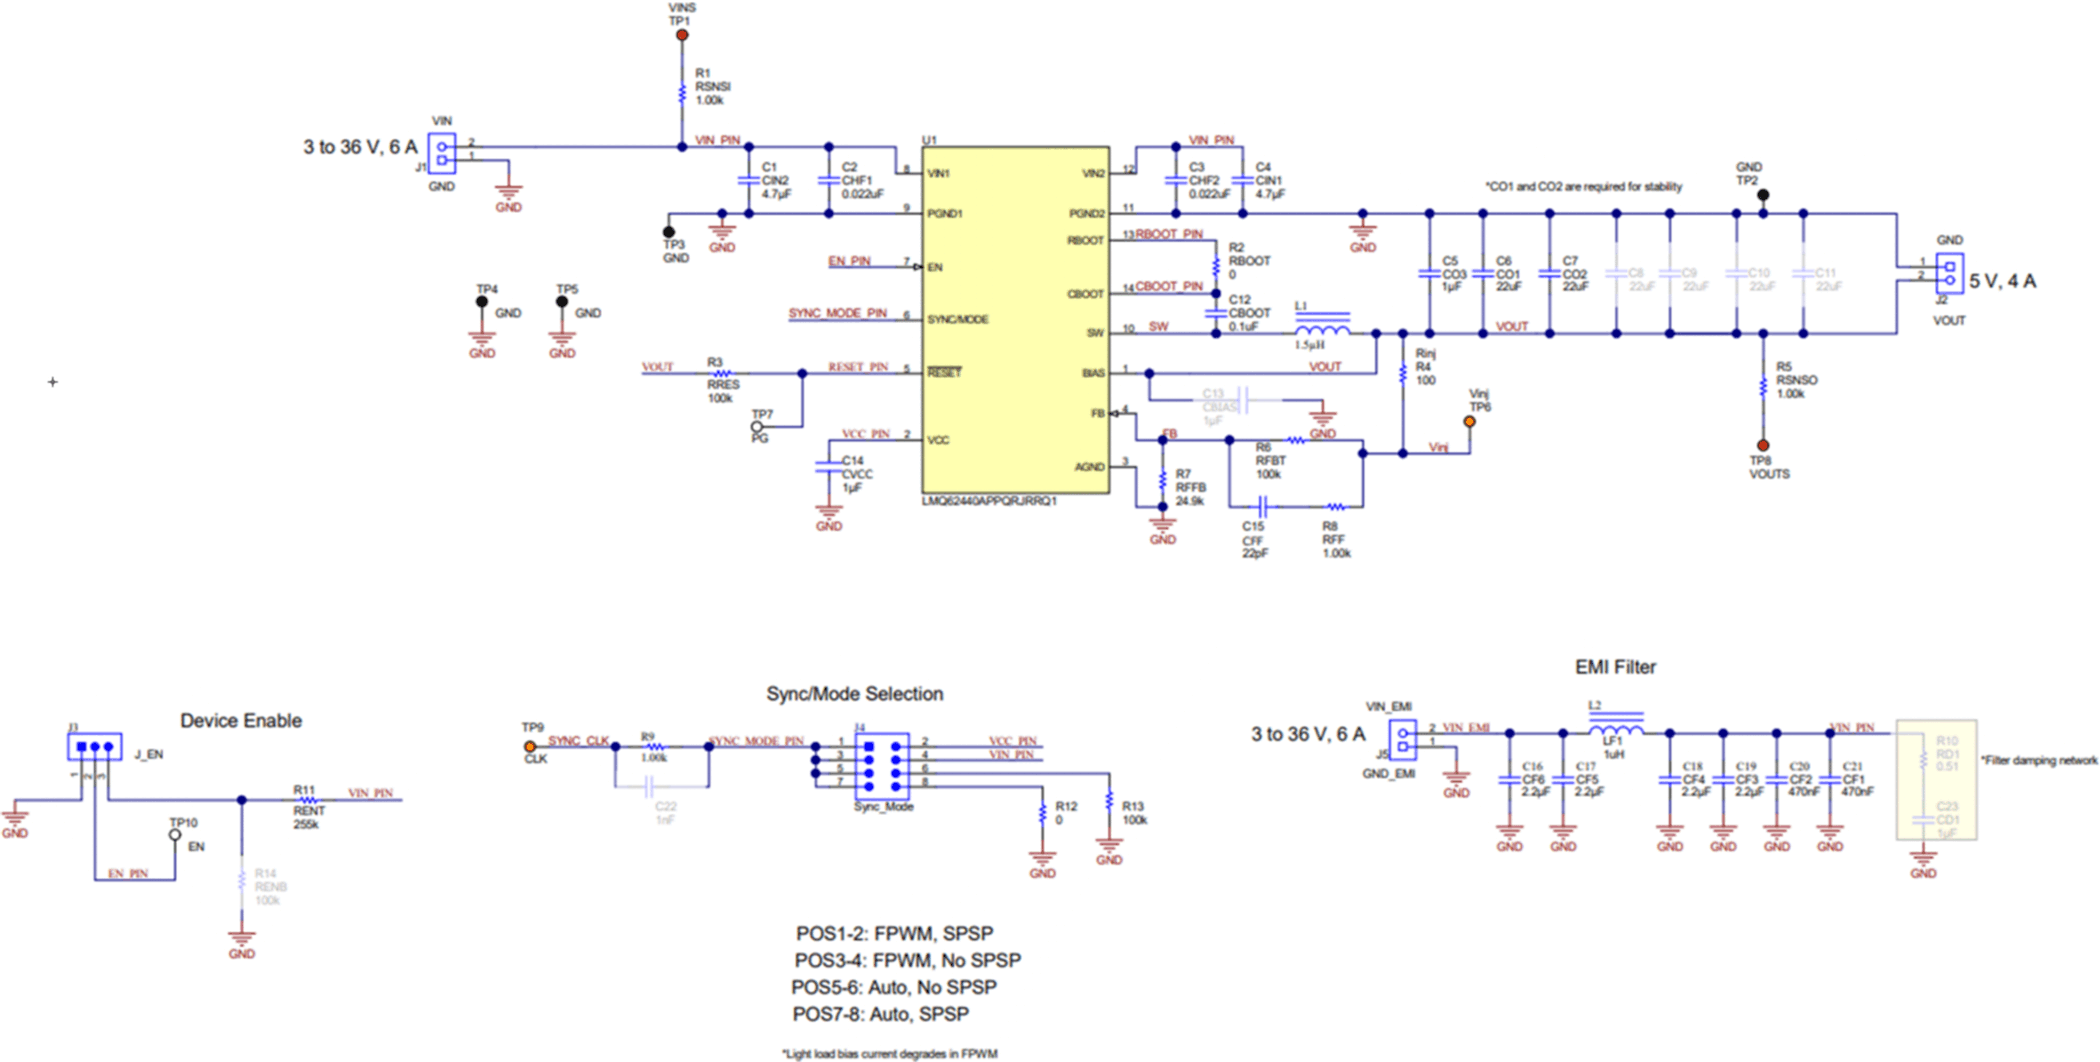The height and width of the screenshot is (1062, 2100).
Task: Select the greyed-out R14 RENB resistor
Action: coord(242,880)
